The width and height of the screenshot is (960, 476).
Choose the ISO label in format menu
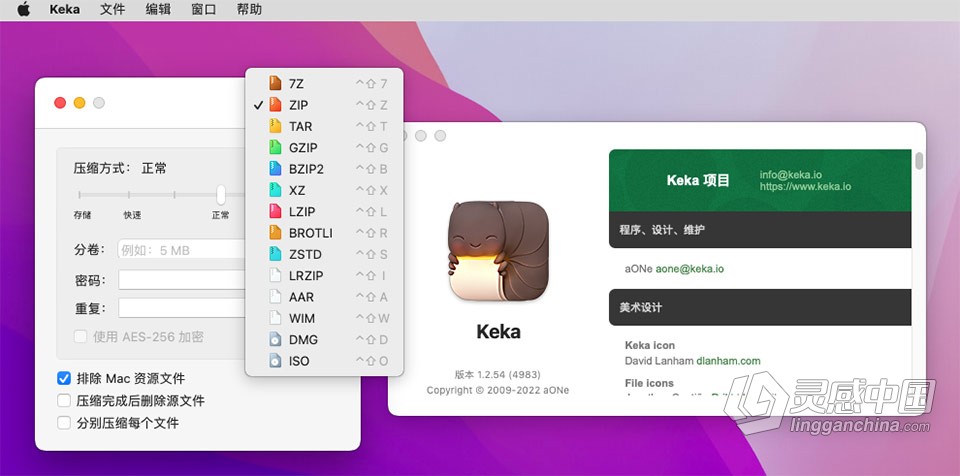tap(299, 361)
